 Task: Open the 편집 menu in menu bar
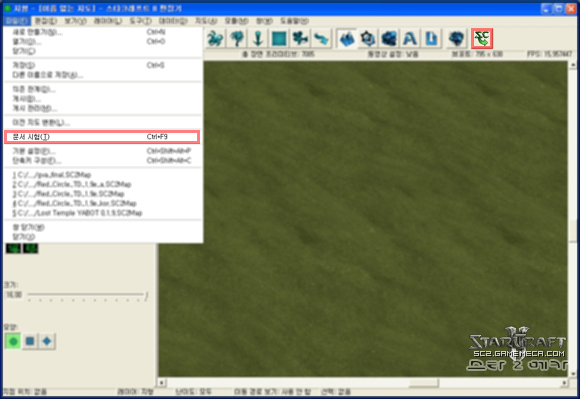pos(46,21)
